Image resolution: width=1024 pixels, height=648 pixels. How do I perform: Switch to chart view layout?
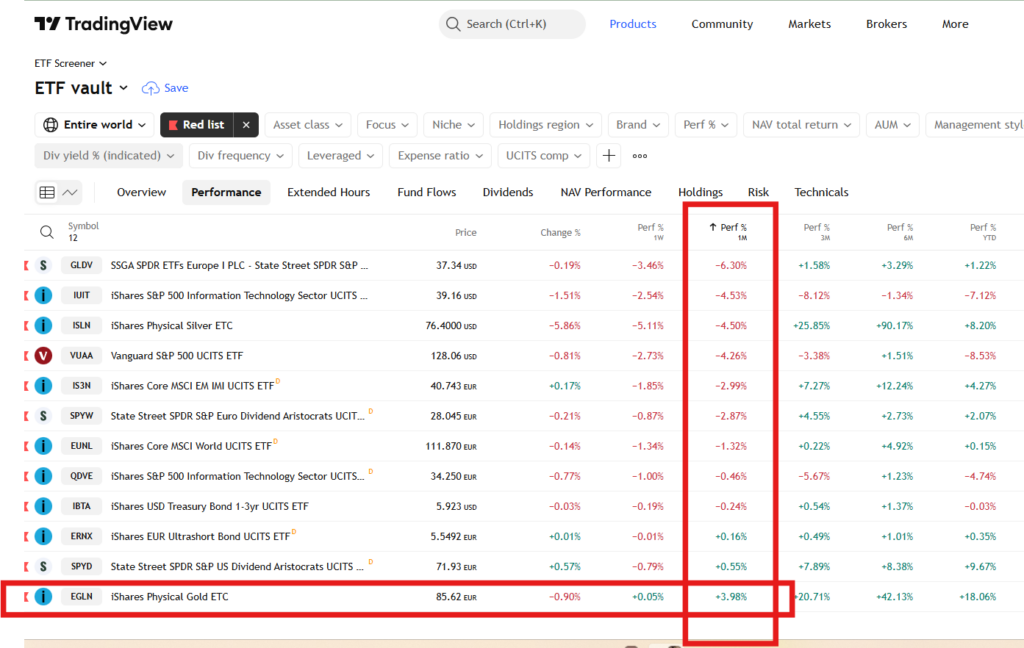70,192
